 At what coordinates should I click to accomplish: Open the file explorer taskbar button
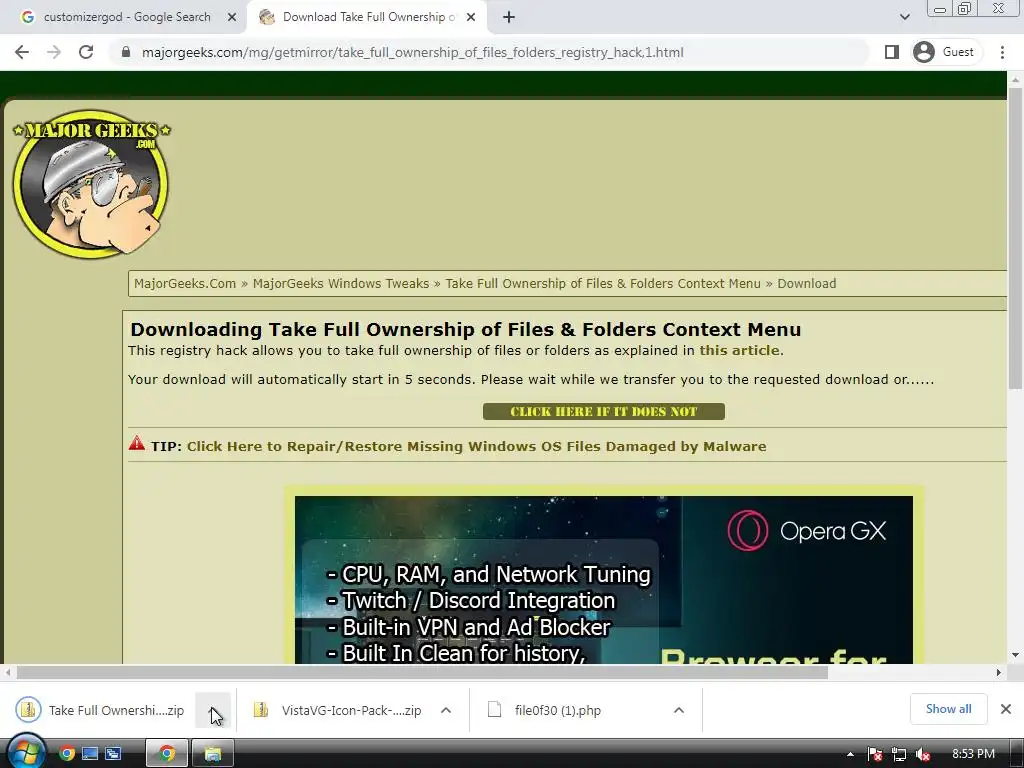[213, 754]
